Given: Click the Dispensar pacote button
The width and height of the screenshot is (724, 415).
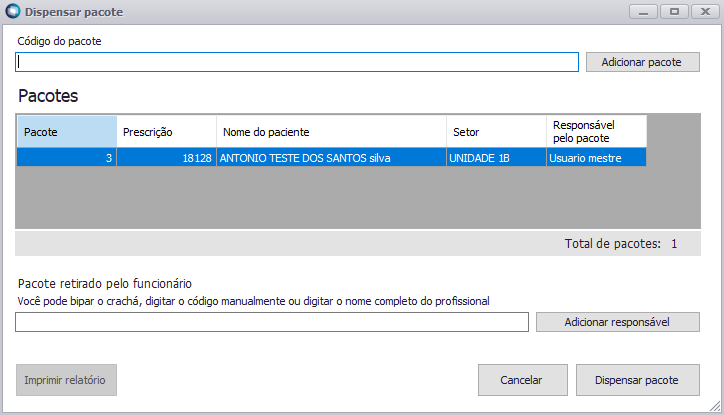Looking at the screenshot, I should point(638,380).
